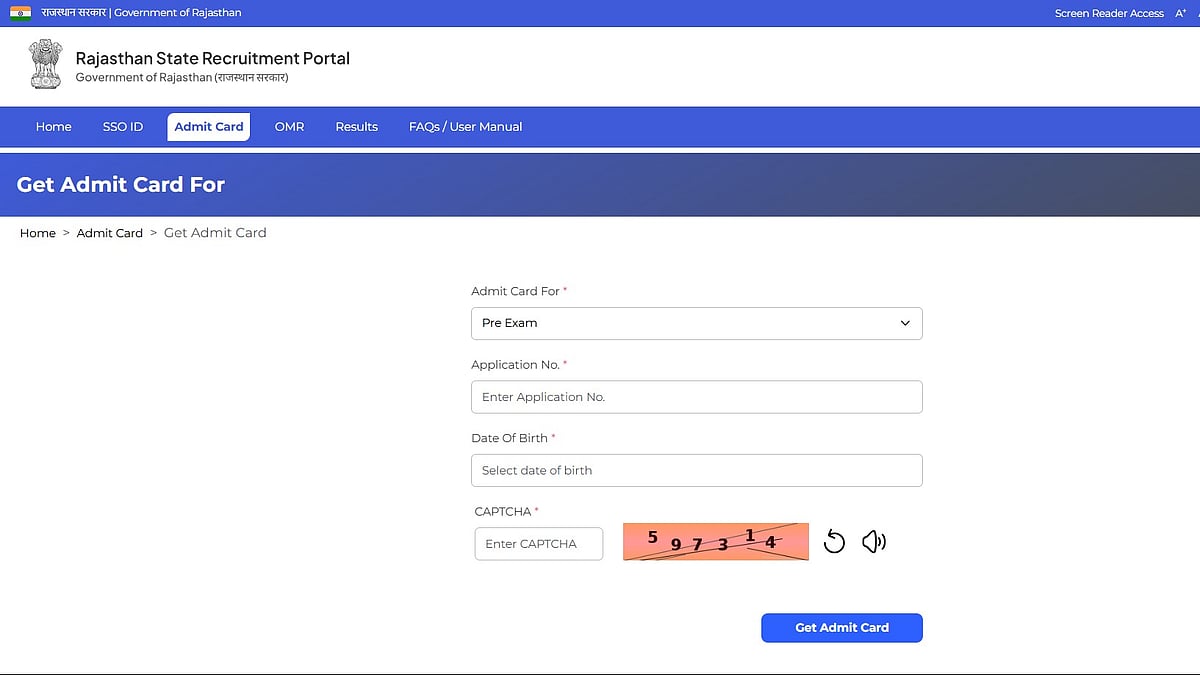This screenshot has height=675, width=1200.
Task: Click the Indian flag icon
Action: tap(21, 13)
